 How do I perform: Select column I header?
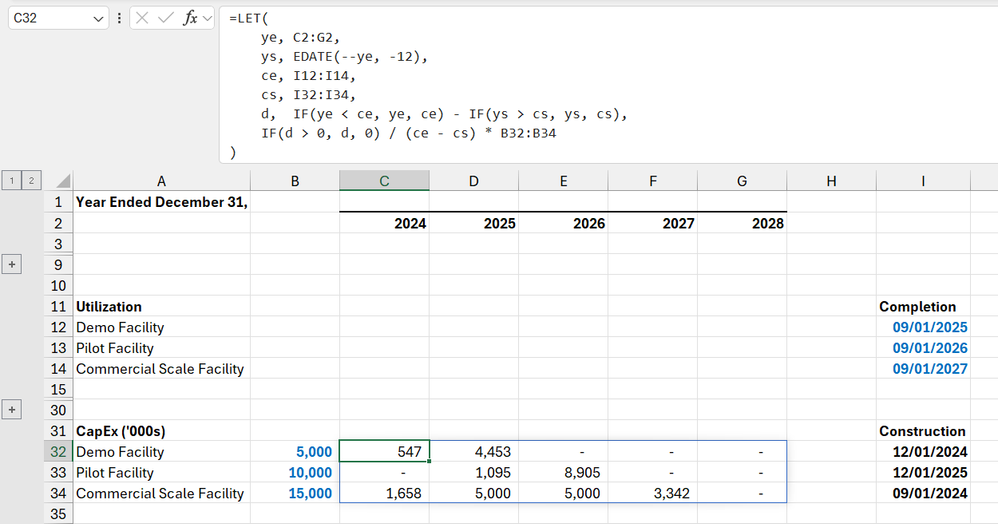[x=923, y=181]
